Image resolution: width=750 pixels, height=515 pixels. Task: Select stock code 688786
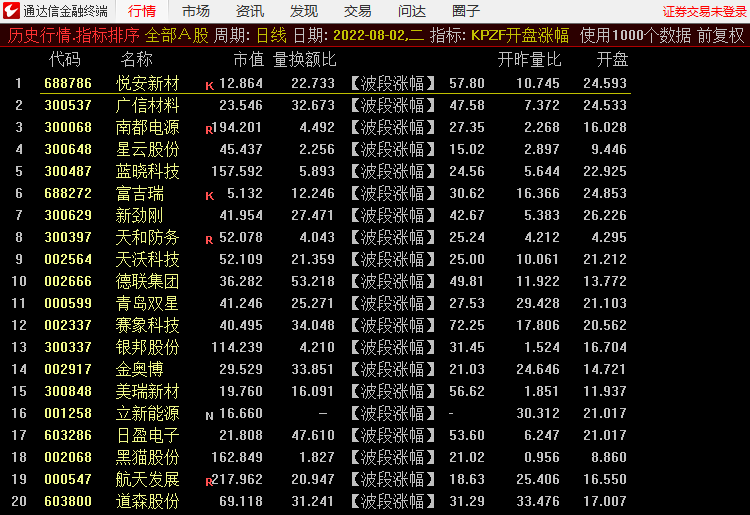pos(68,83)
